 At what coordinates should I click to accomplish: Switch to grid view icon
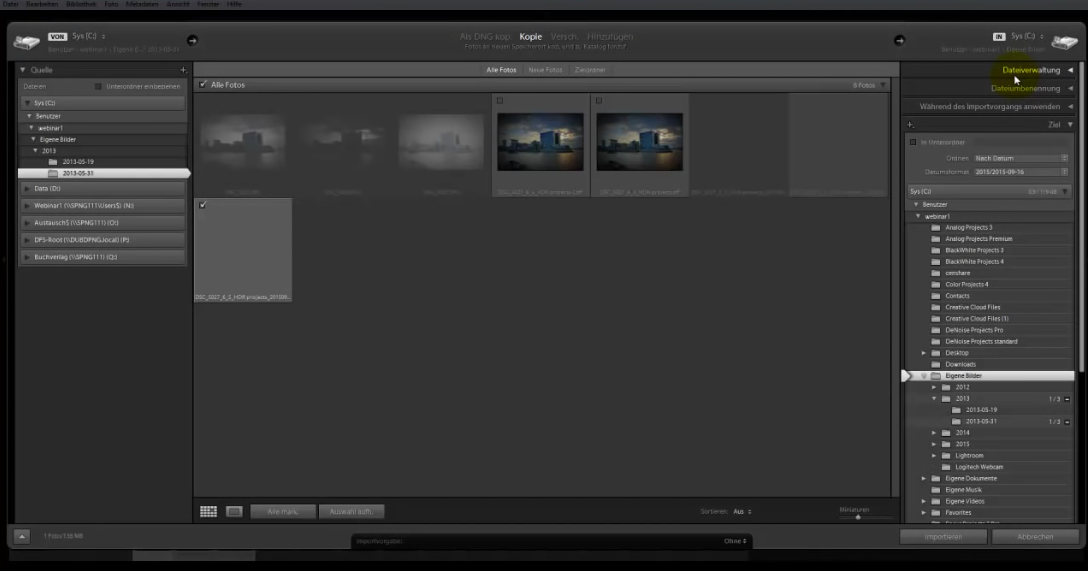coord(208,511)
